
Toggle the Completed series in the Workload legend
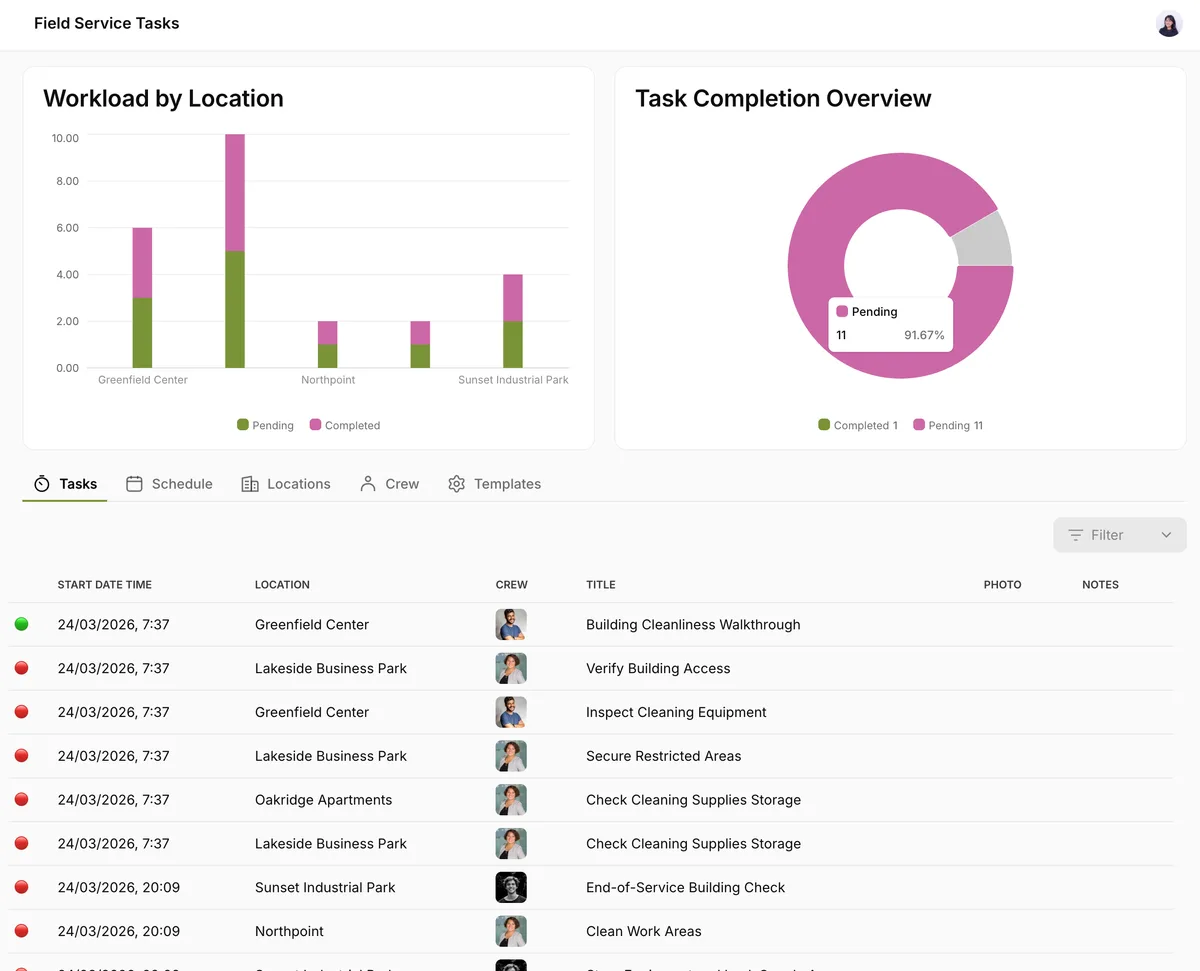tap(345, 425)
